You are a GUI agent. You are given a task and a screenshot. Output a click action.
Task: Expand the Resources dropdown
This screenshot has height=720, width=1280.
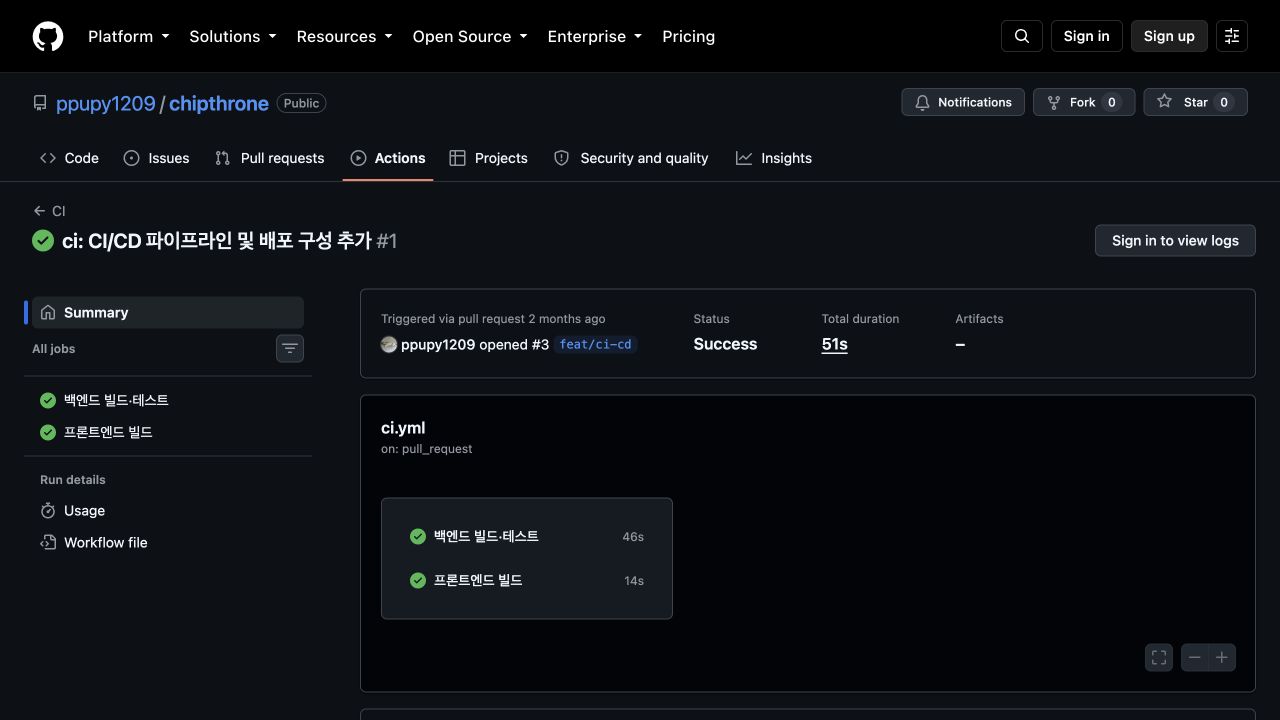click(345, 36)
